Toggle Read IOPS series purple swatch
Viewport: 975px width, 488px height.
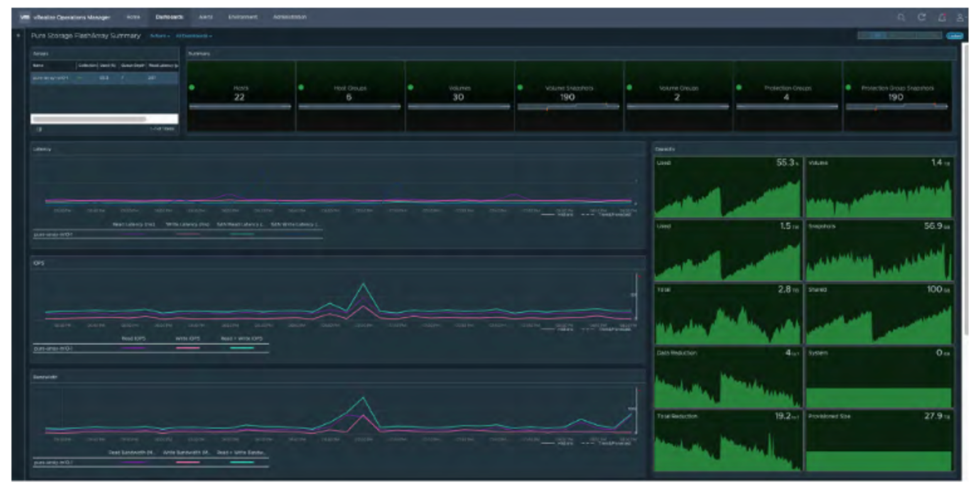coord(134,348)
